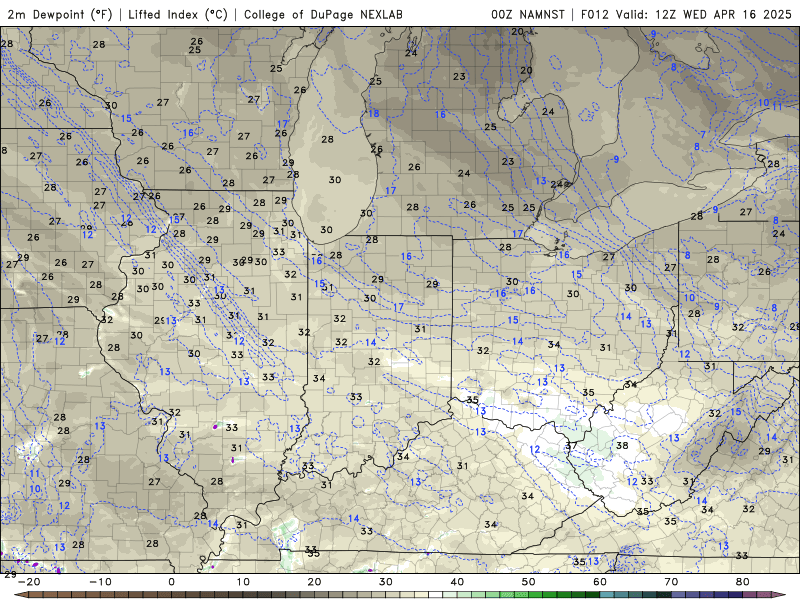
Task: Click the 60 label on the color scale
Action: tap(600, 582)
